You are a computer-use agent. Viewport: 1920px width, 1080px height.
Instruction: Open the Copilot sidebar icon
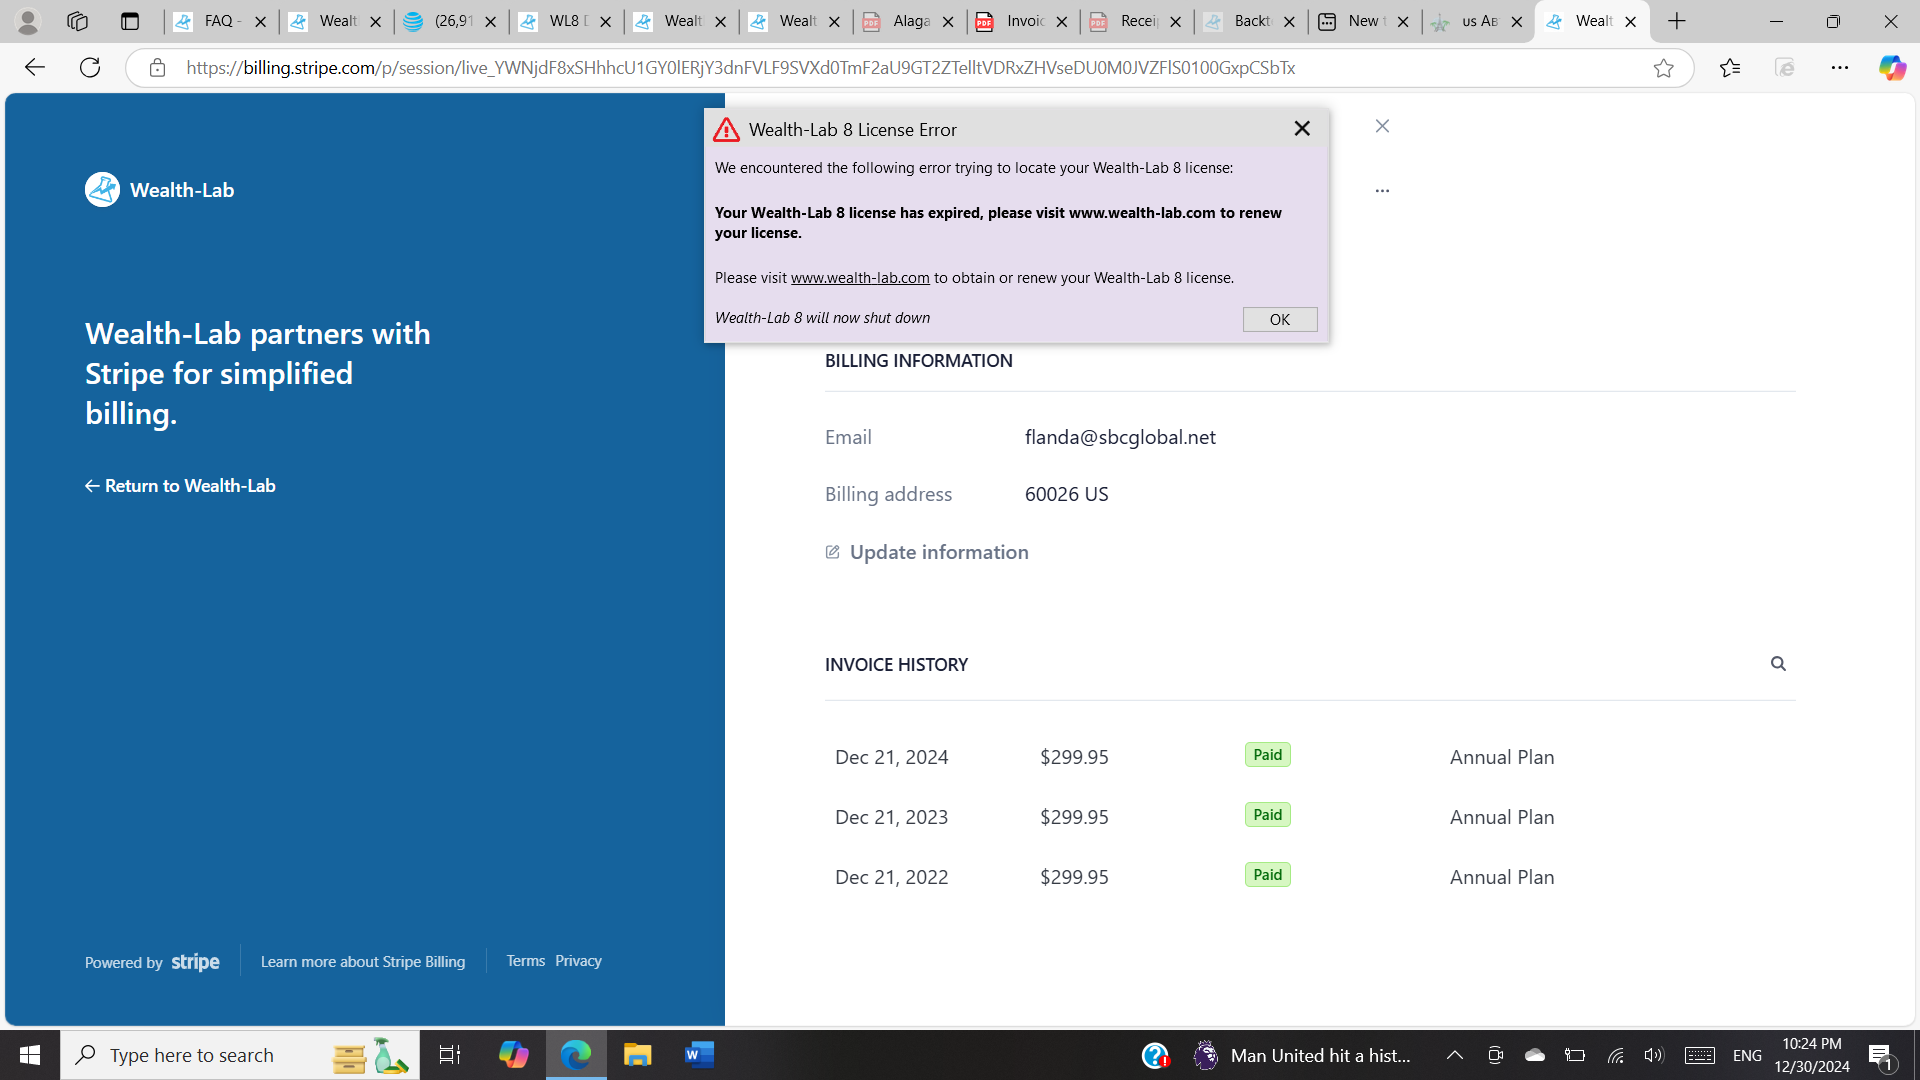tap(1892, 68)
